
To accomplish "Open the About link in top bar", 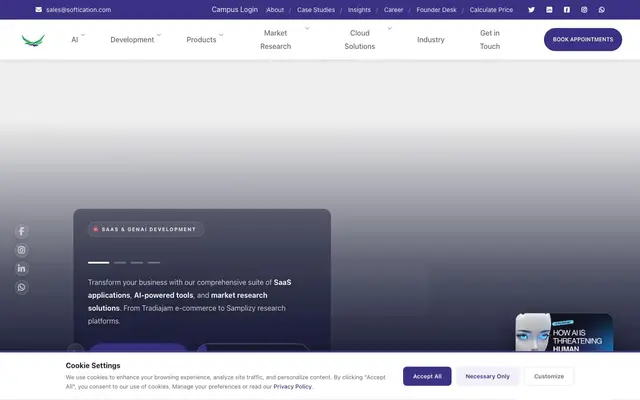I will pos(275,10).
